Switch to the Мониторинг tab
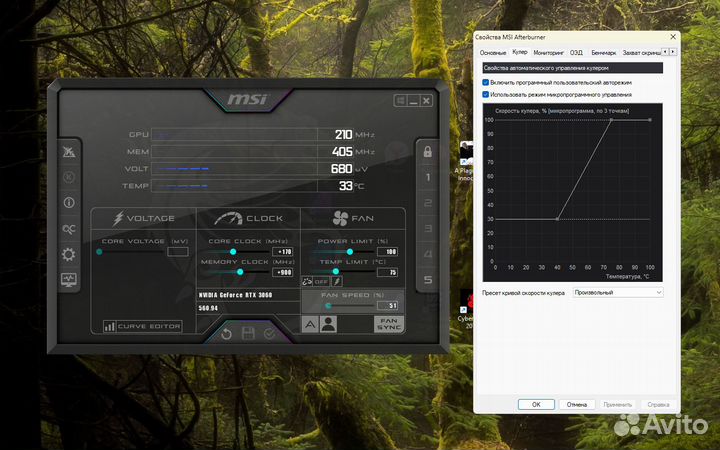The width and height of the screenshot is (720, 450). pos(548,53)
